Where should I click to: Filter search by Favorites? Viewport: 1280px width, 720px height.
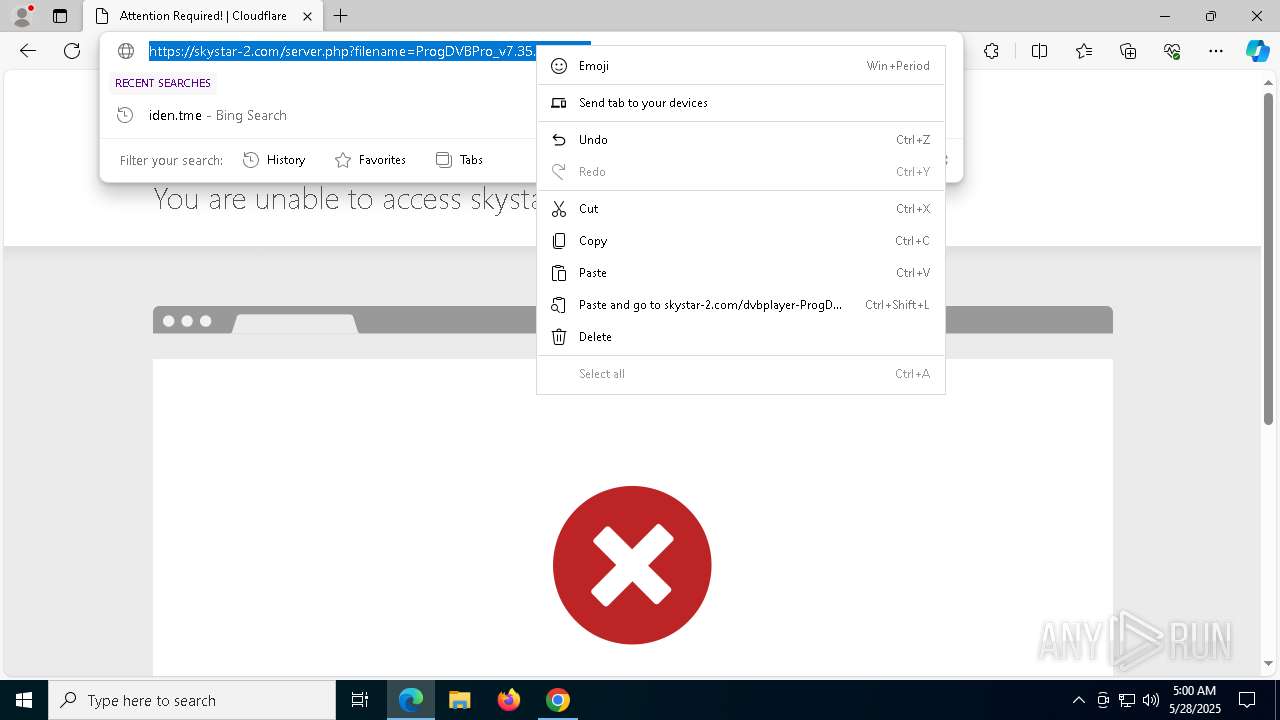pos(370,160)
